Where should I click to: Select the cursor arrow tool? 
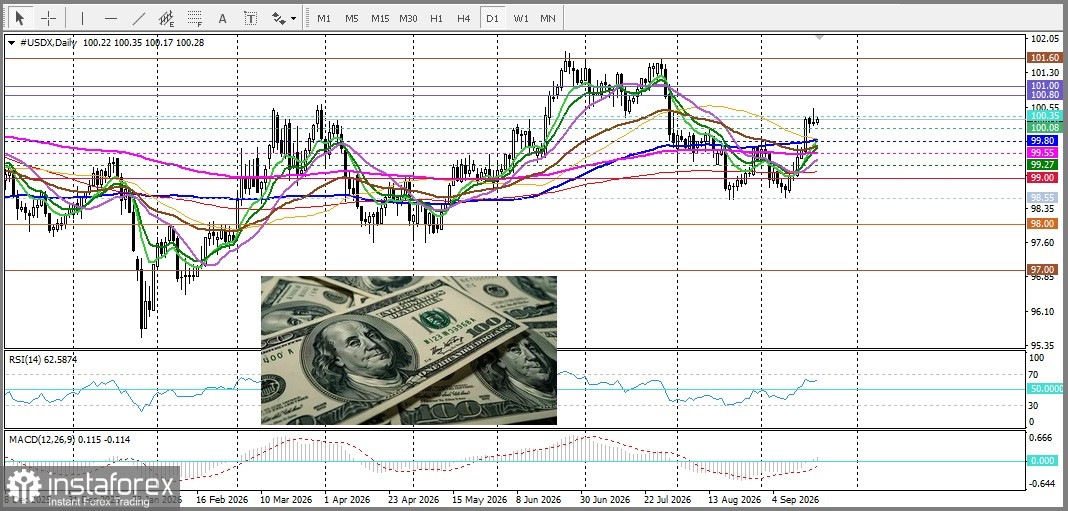click(20, 18)
